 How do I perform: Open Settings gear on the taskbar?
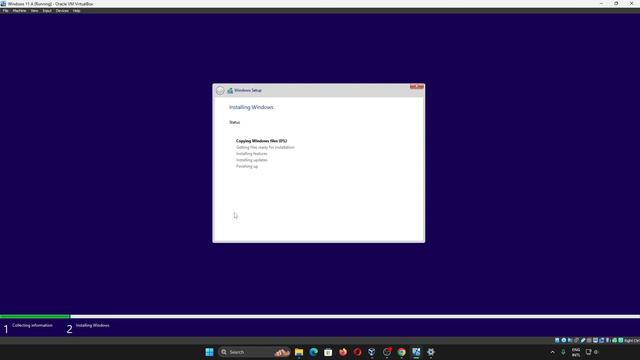(431, 352)
